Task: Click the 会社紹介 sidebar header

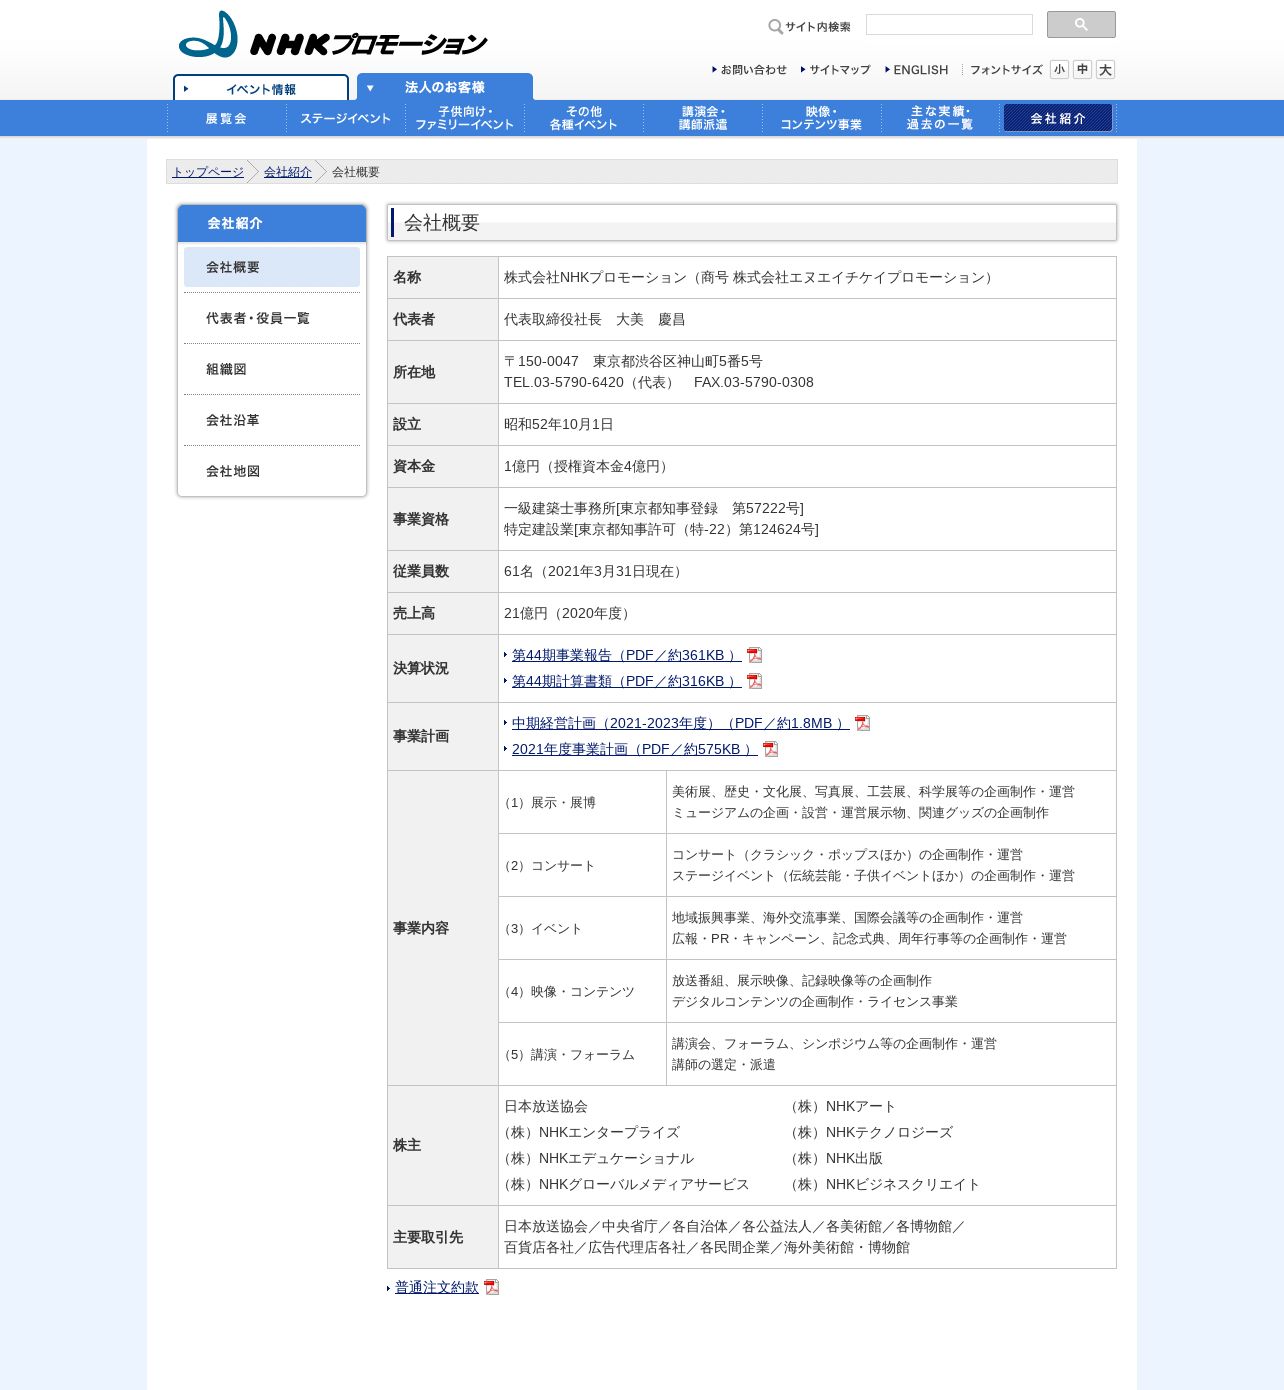Action: [272, 223]
